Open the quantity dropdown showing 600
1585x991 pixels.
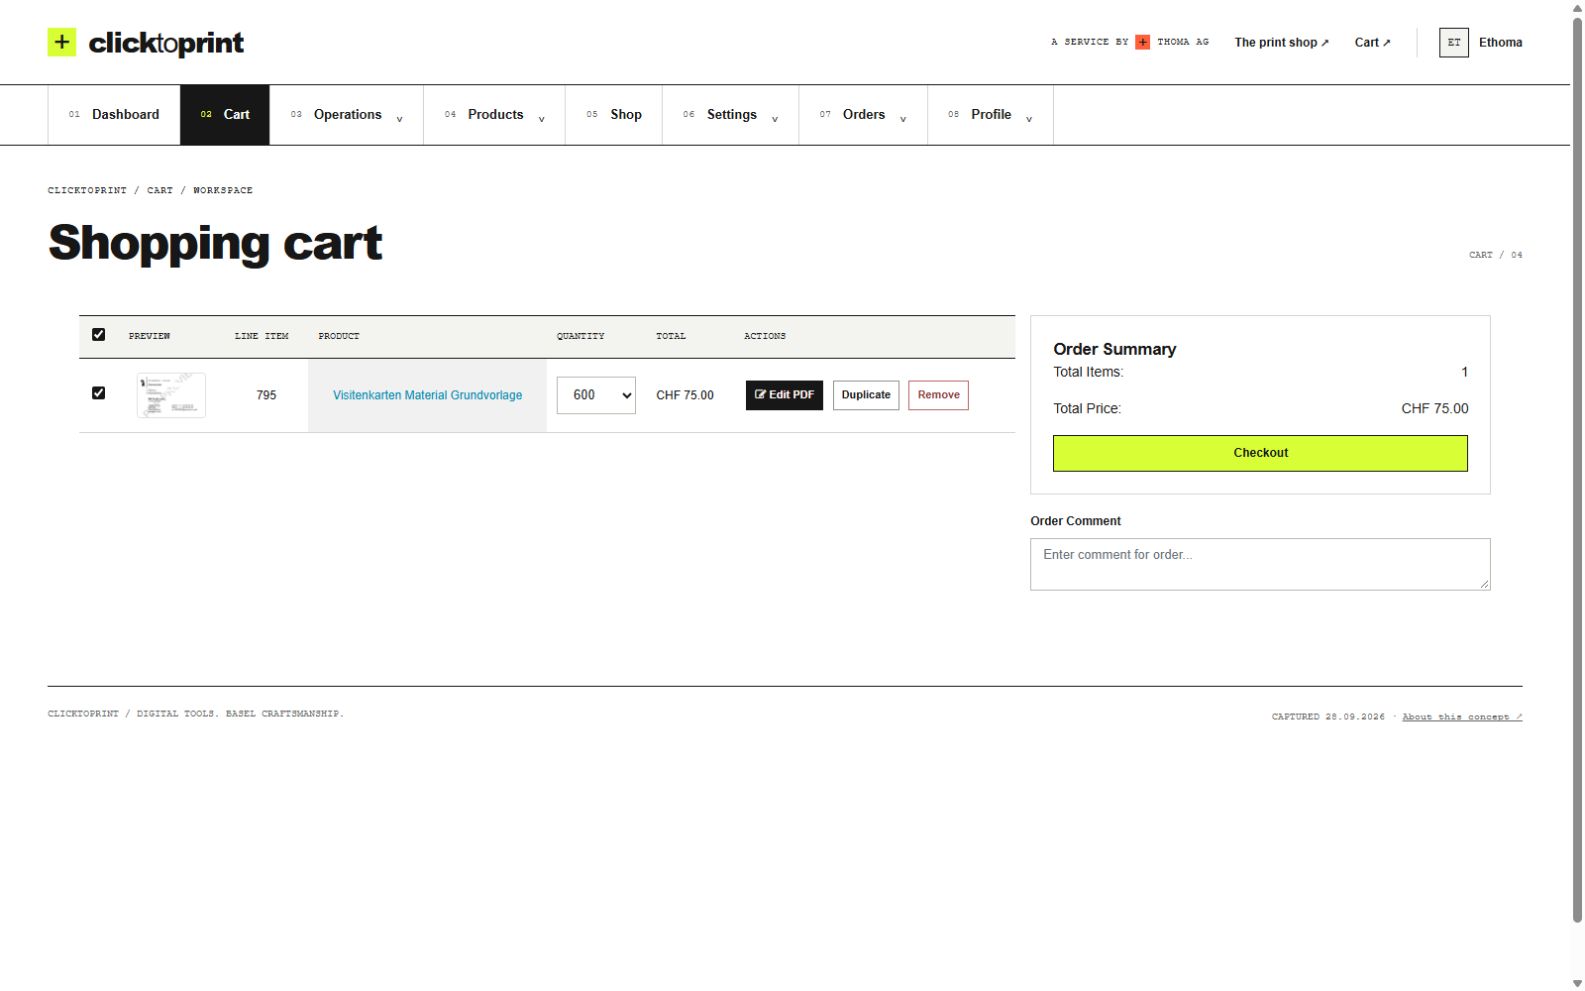[596, 395]
